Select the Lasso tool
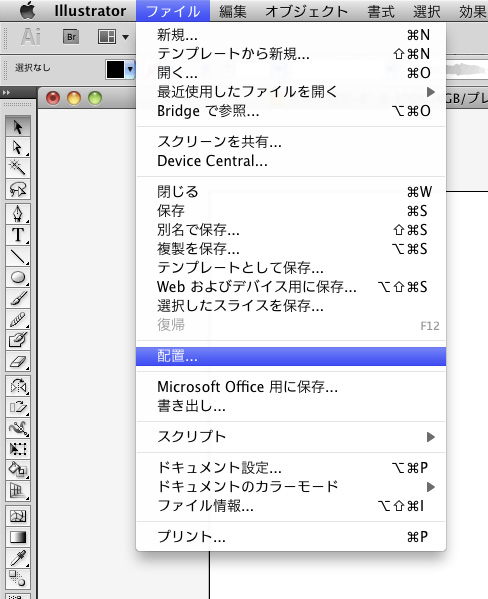This screenshot has width=488, height=599. pos(18,189)
